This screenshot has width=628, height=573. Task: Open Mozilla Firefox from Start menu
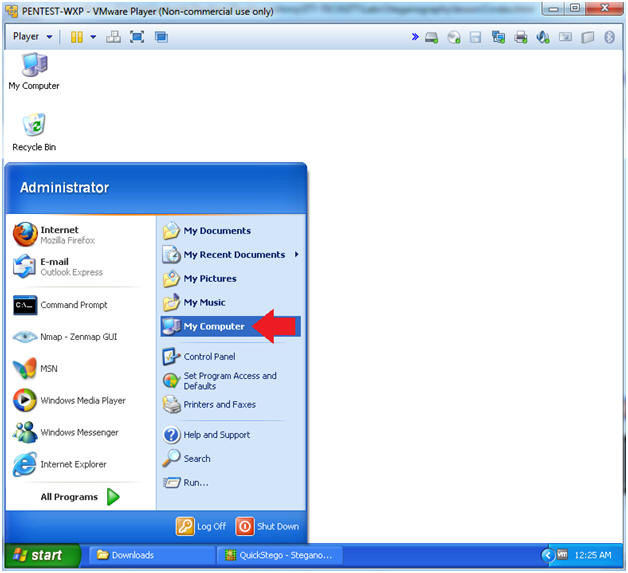[78, 235]
